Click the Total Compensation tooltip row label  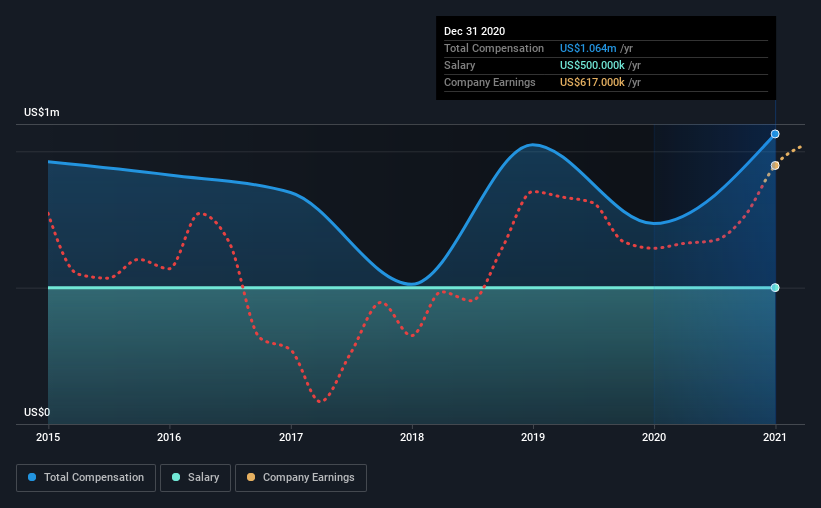click(494, 48)
